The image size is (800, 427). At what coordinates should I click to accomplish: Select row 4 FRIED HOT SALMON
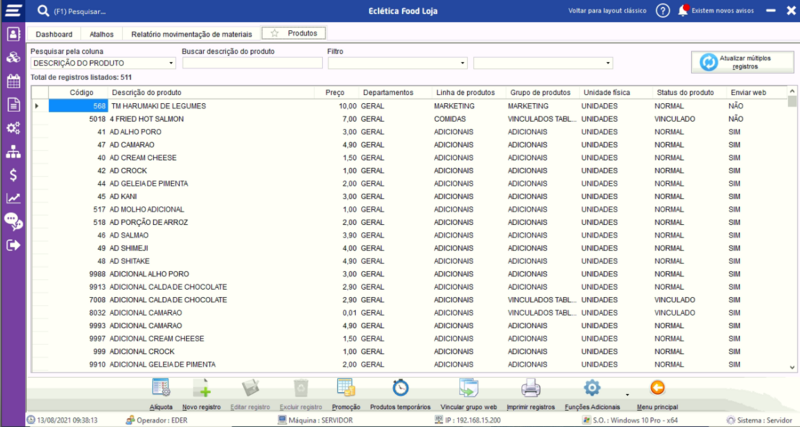tap(409, 119)
